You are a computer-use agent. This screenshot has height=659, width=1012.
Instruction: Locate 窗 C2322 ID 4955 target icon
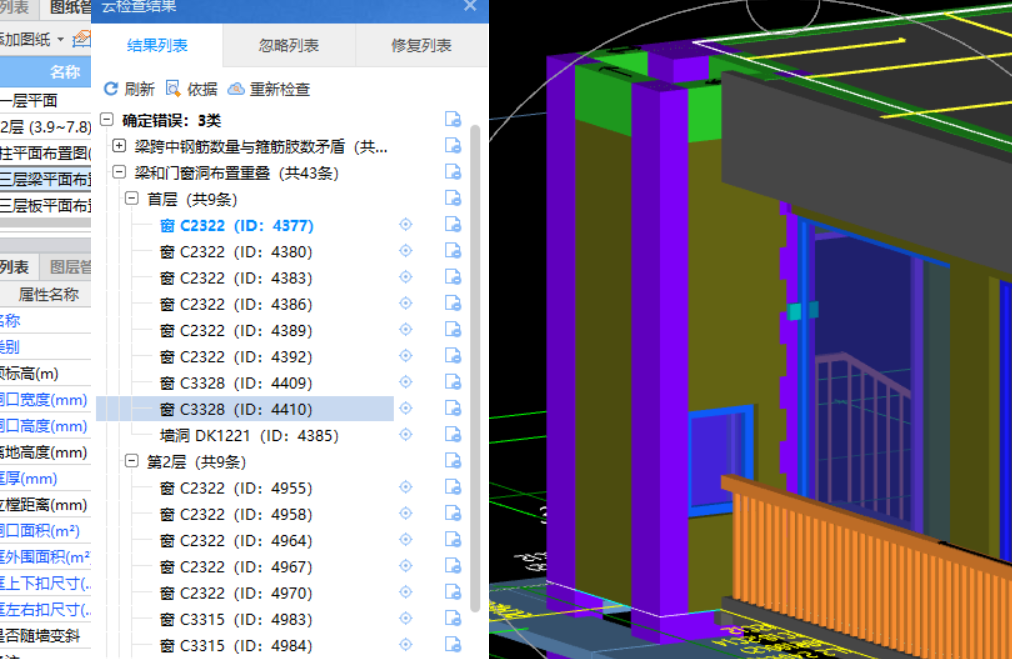pos(405,487)
